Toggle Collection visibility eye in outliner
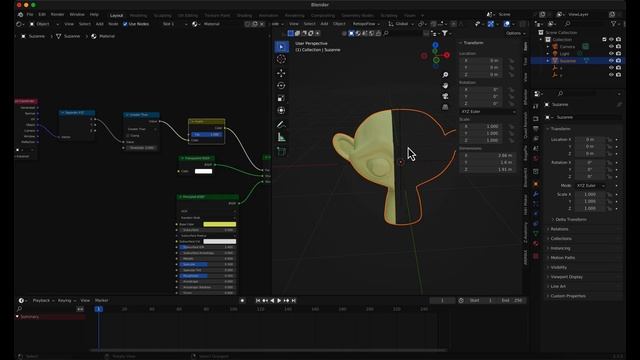640x360 pixels. [x=611, y=40]
